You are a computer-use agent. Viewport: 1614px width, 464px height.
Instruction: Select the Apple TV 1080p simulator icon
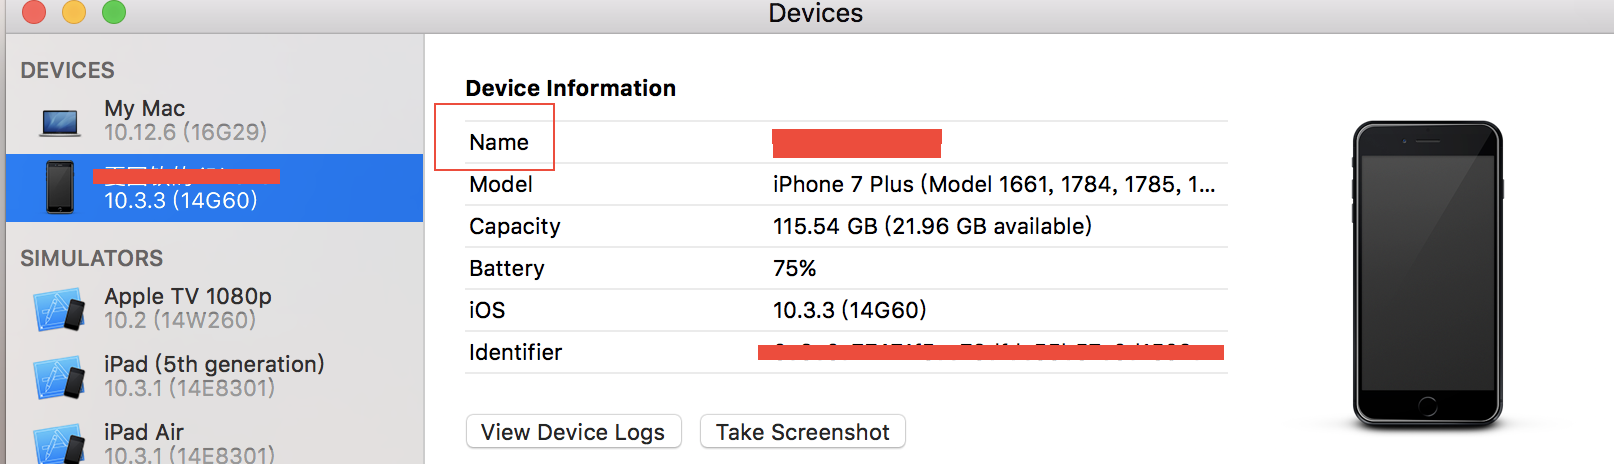59,309
